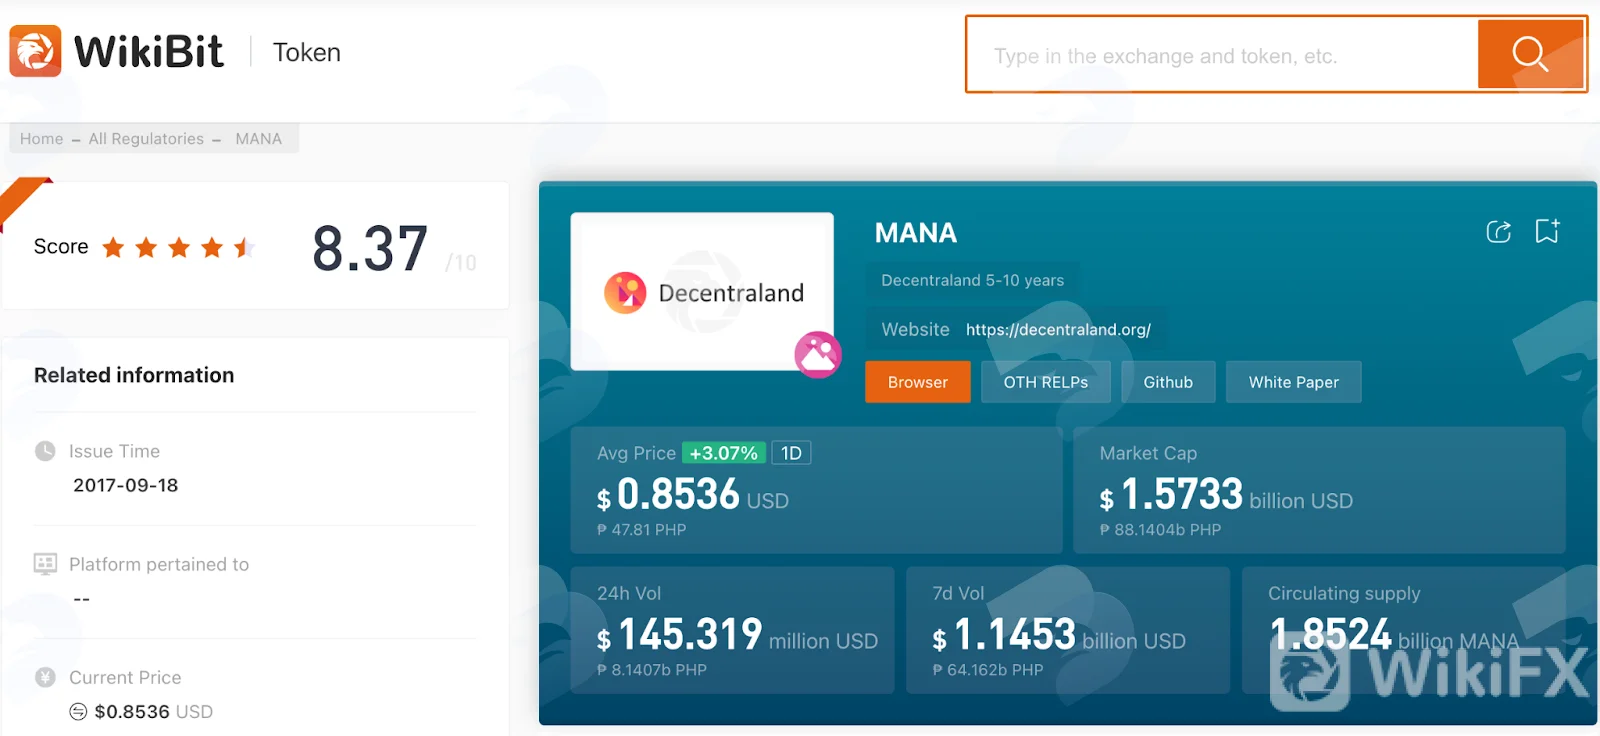Click the orange search magnifier button

1530,54
